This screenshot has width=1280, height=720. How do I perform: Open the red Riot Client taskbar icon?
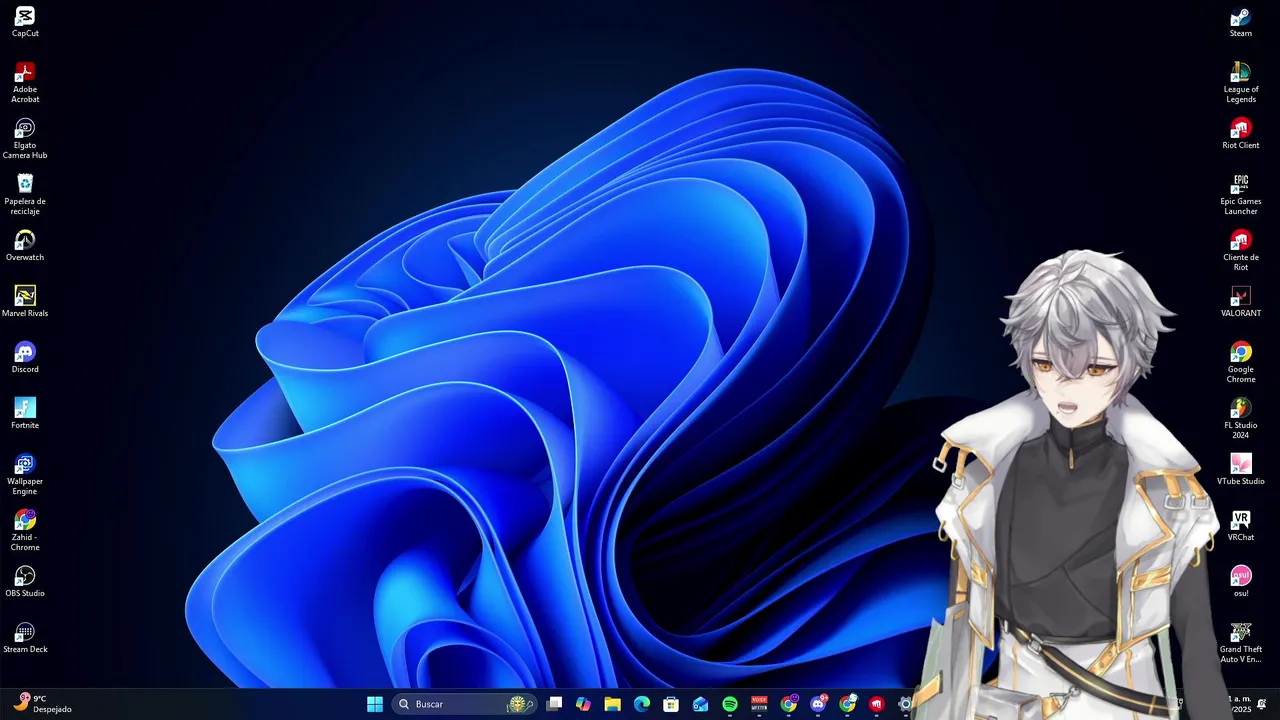[x=877, y=704]
